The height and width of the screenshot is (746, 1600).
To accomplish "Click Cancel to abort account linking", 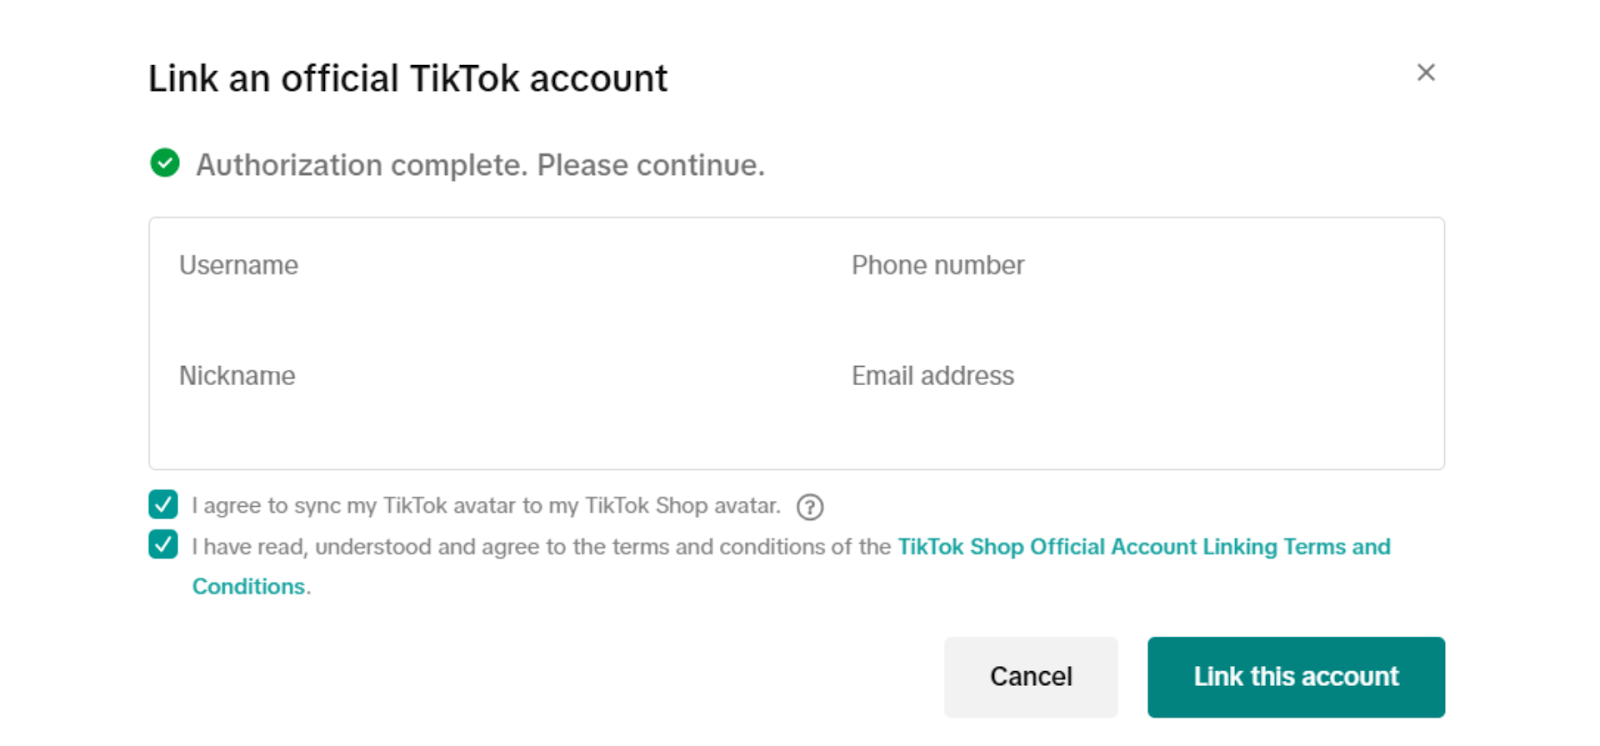I will tap(1031, 676).
